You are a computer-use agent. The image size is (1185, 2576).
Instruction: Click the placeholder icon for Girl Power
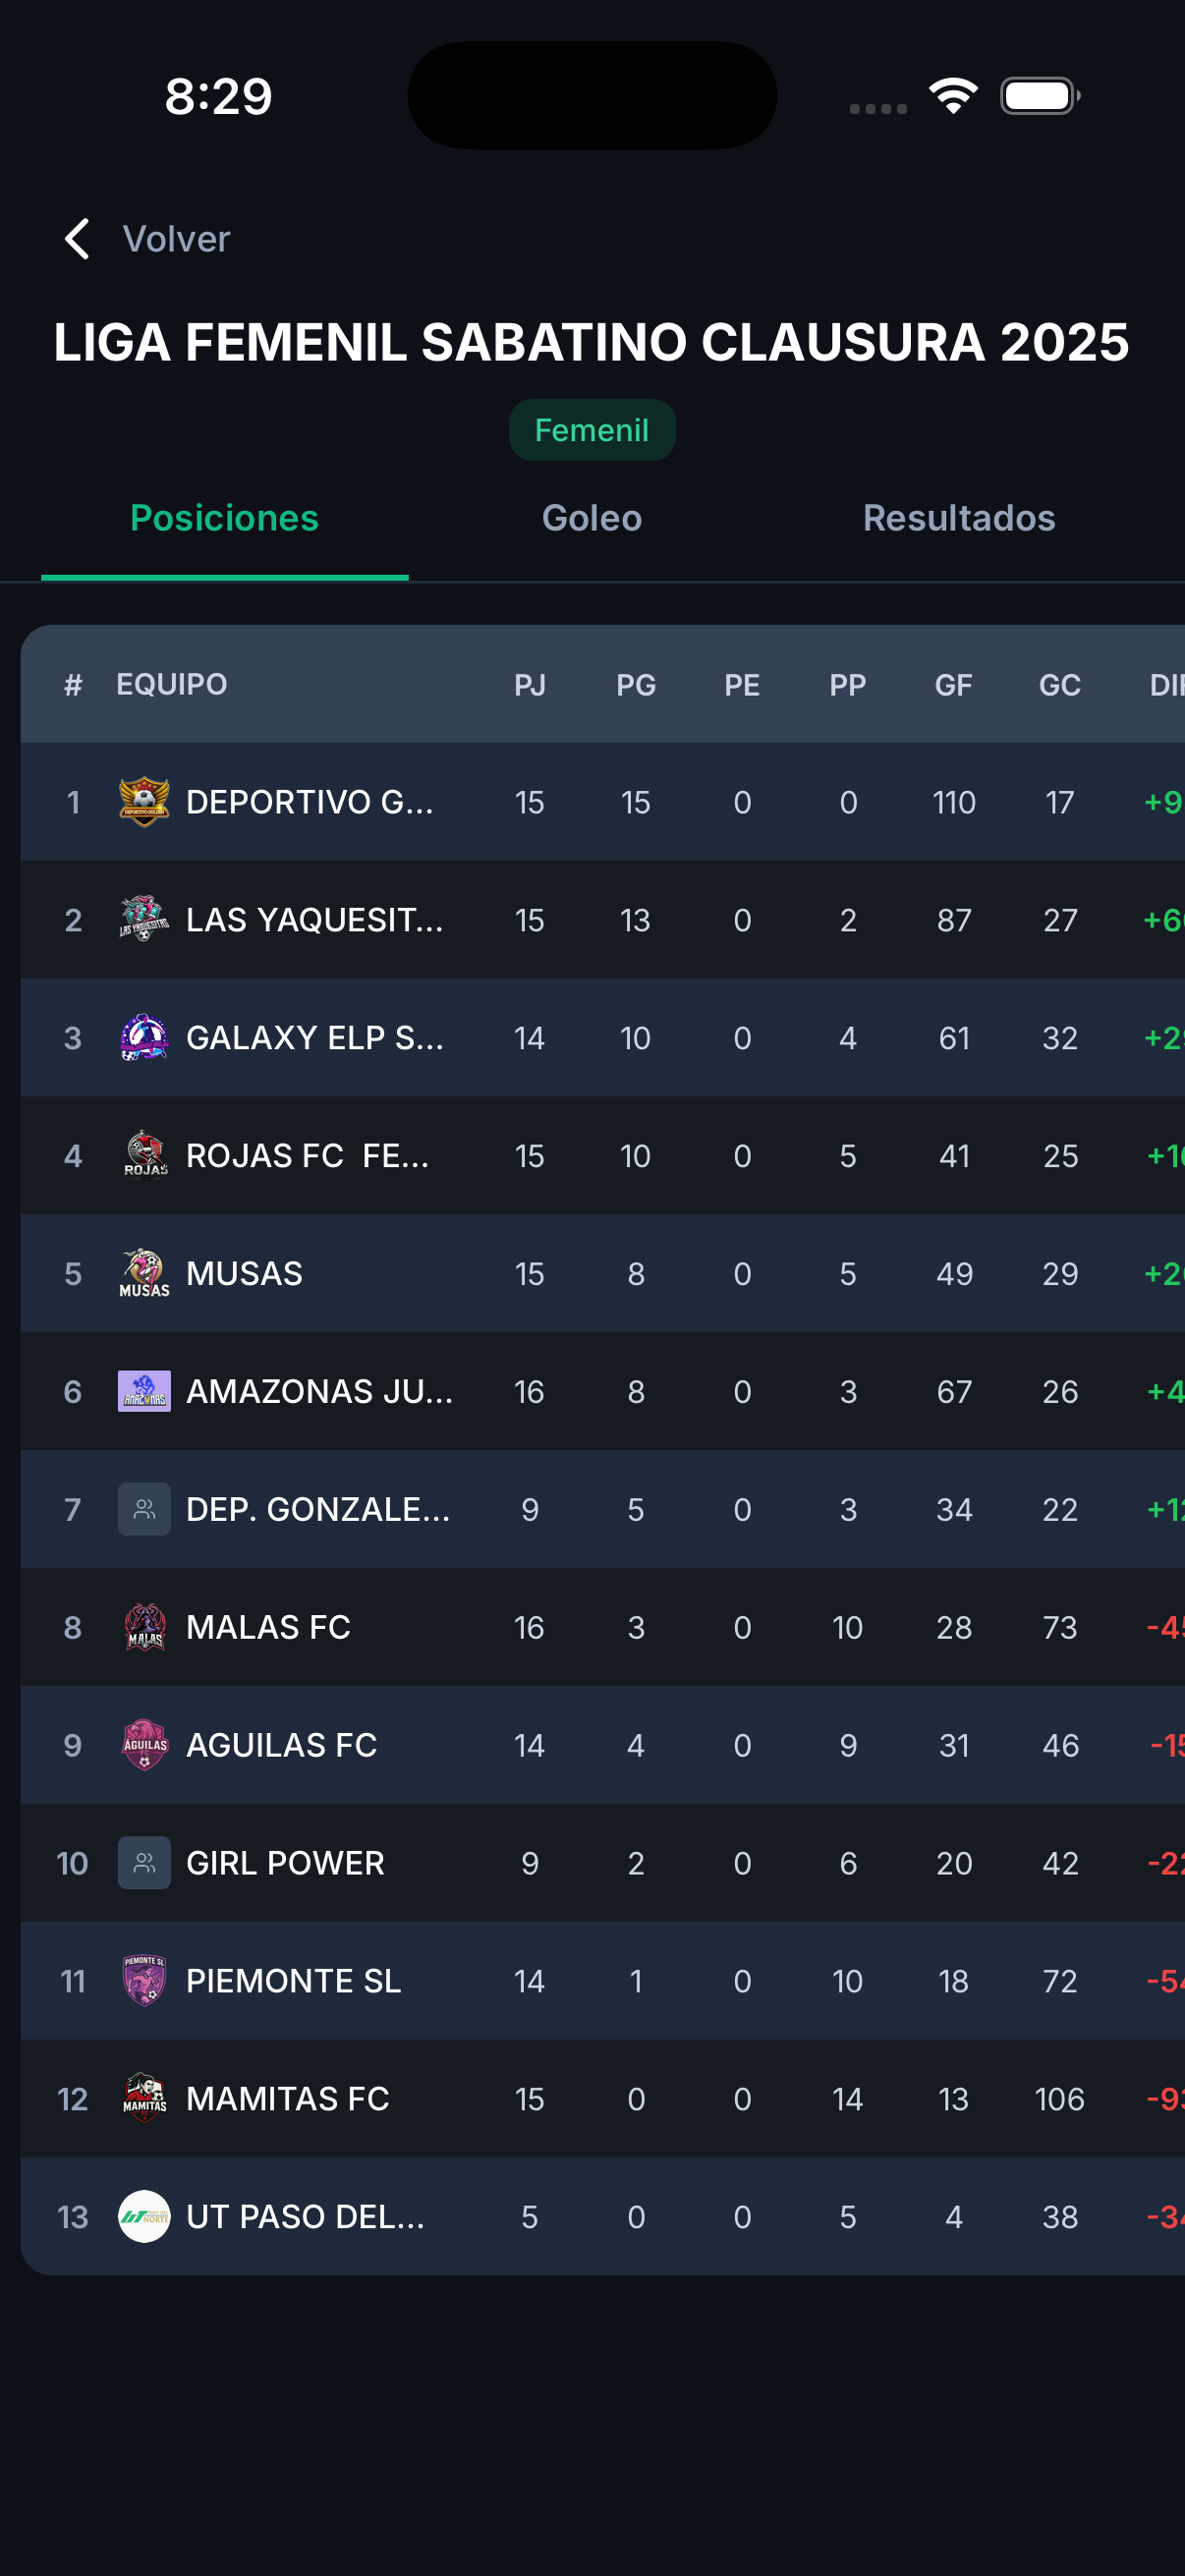tap(144, 1863)
